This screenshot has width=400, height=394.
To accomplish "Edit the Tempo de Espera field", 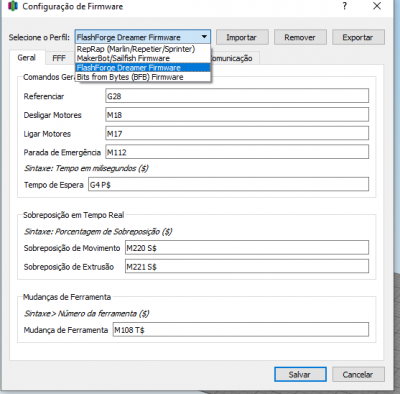I will pos(228,184).
